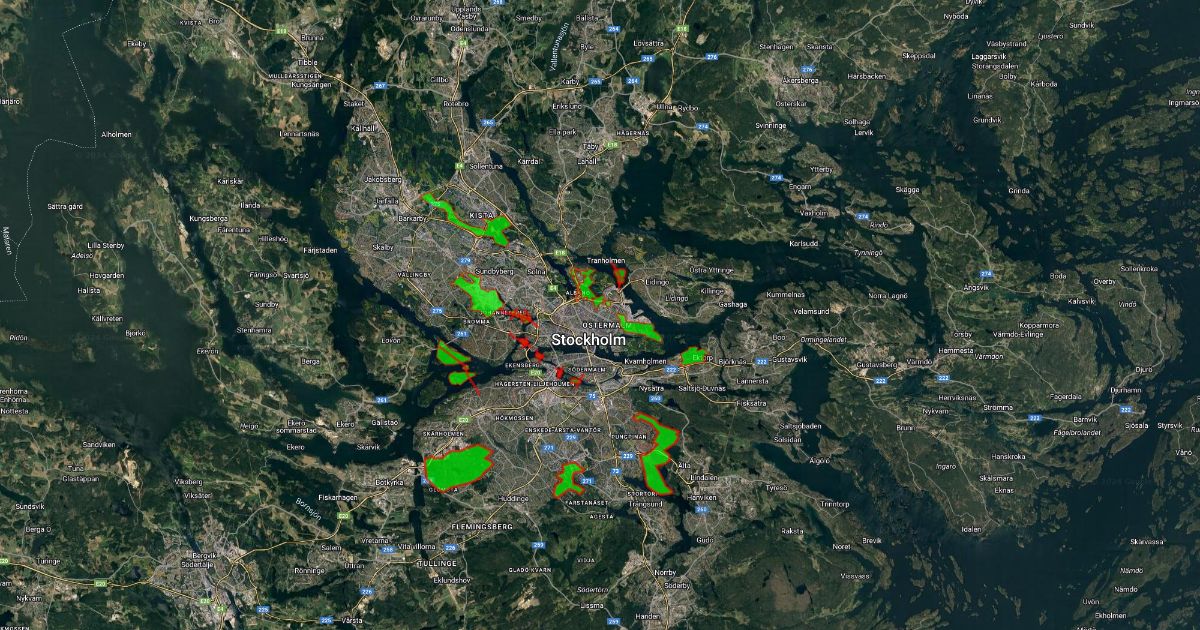The width and height of the screenshot is (1200, 630).
Task: Click the E4 highway shield near Kista
Action: coord(459,165)
